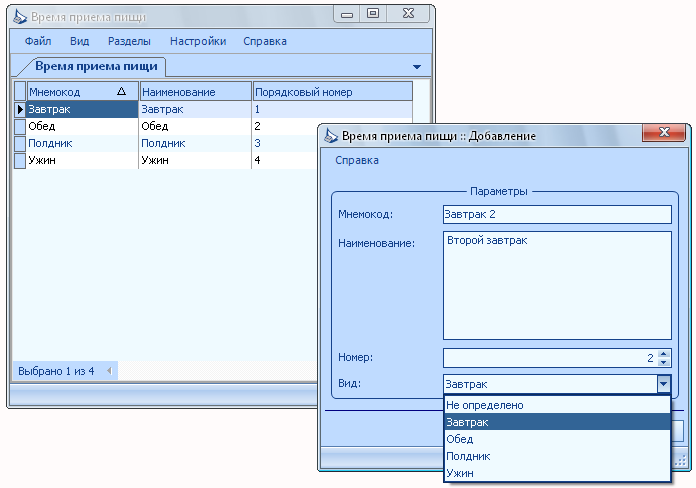The height and width of the screenshot is (488, 696).
Task: Decrease Номер with spinner down arrow
Action: (664, 362)
